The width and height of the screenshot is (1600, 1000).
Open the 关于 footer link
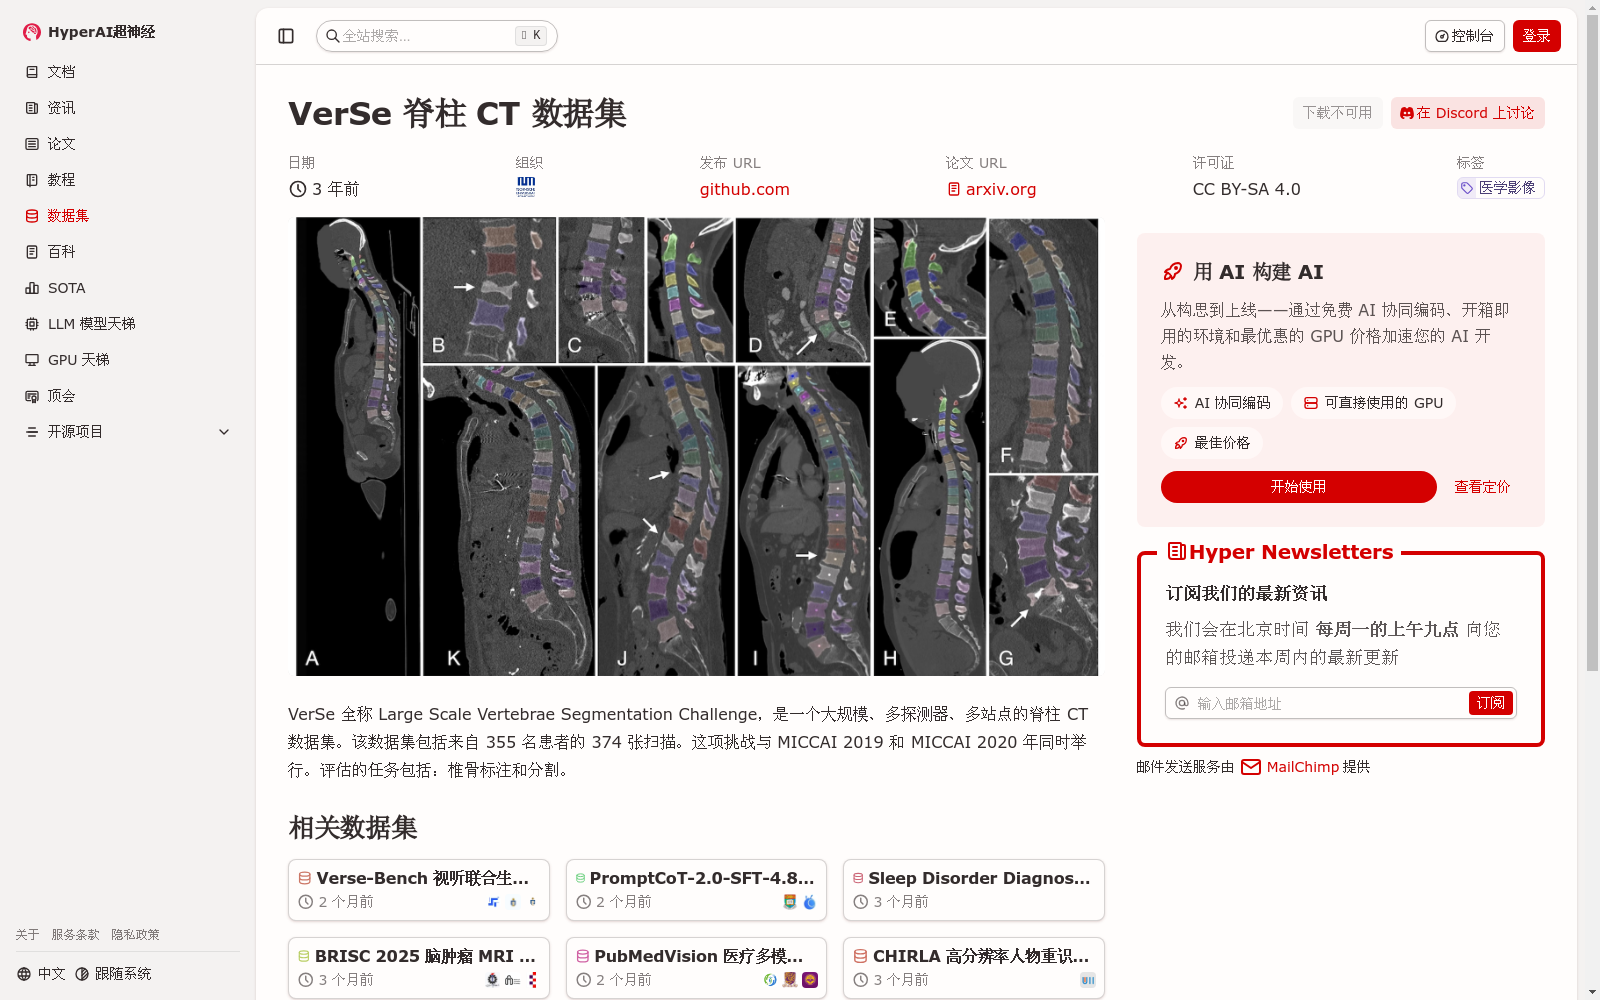coord(27,935)
